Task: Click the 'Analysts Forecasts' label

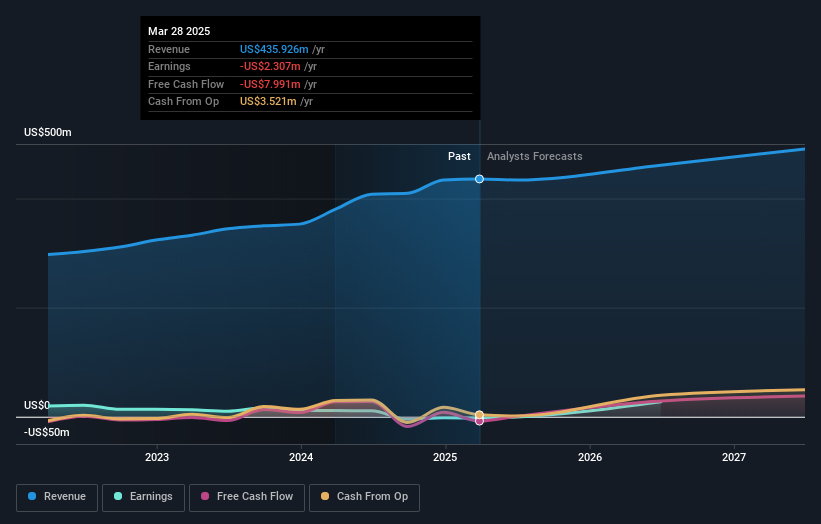Action: coord(535,156)
